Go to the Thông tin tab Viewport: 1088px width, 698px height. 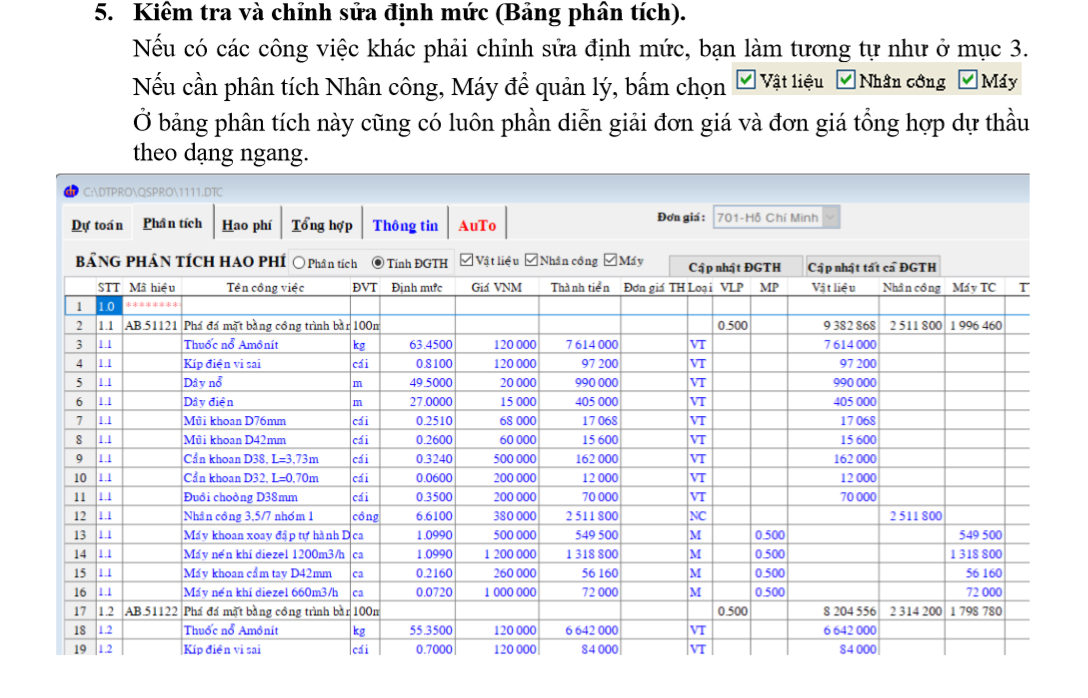(x=405, y=225)
